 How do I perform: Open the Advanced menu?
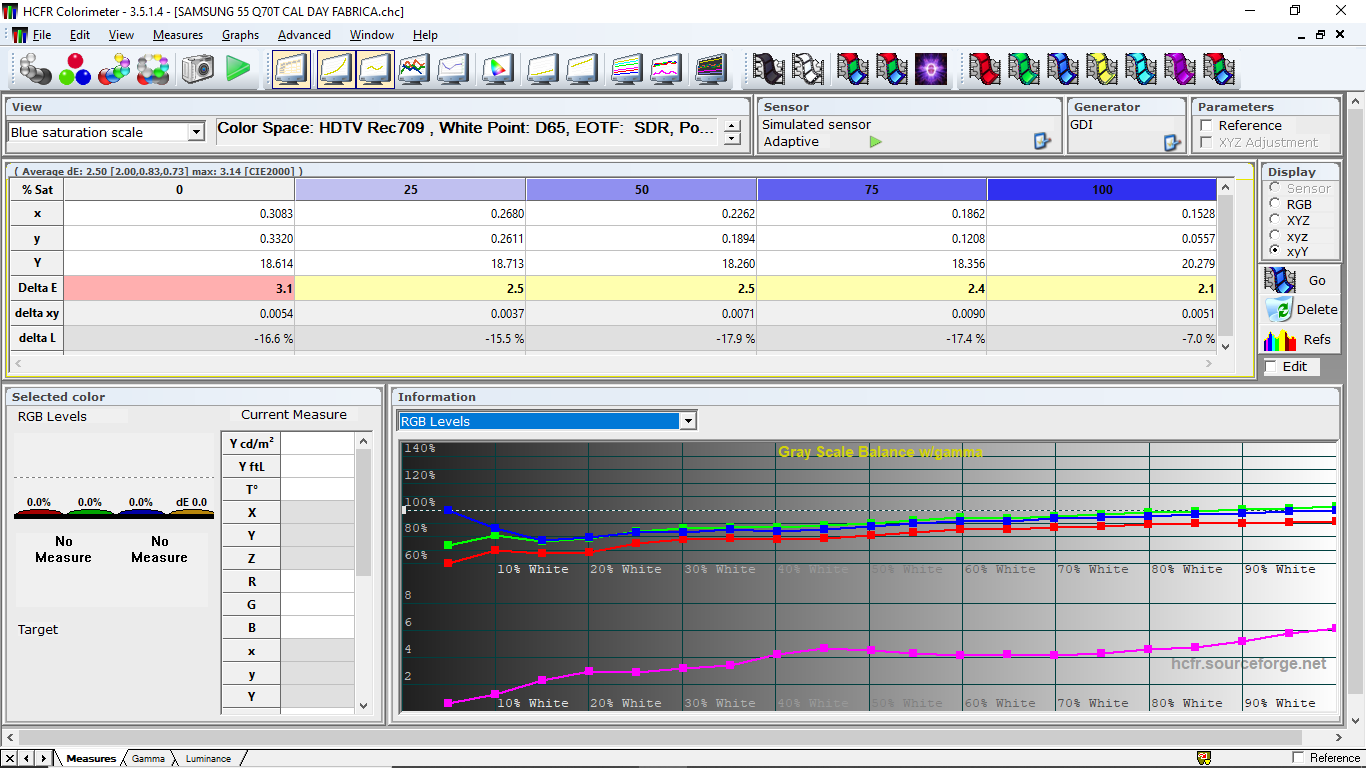coord(304,35)
